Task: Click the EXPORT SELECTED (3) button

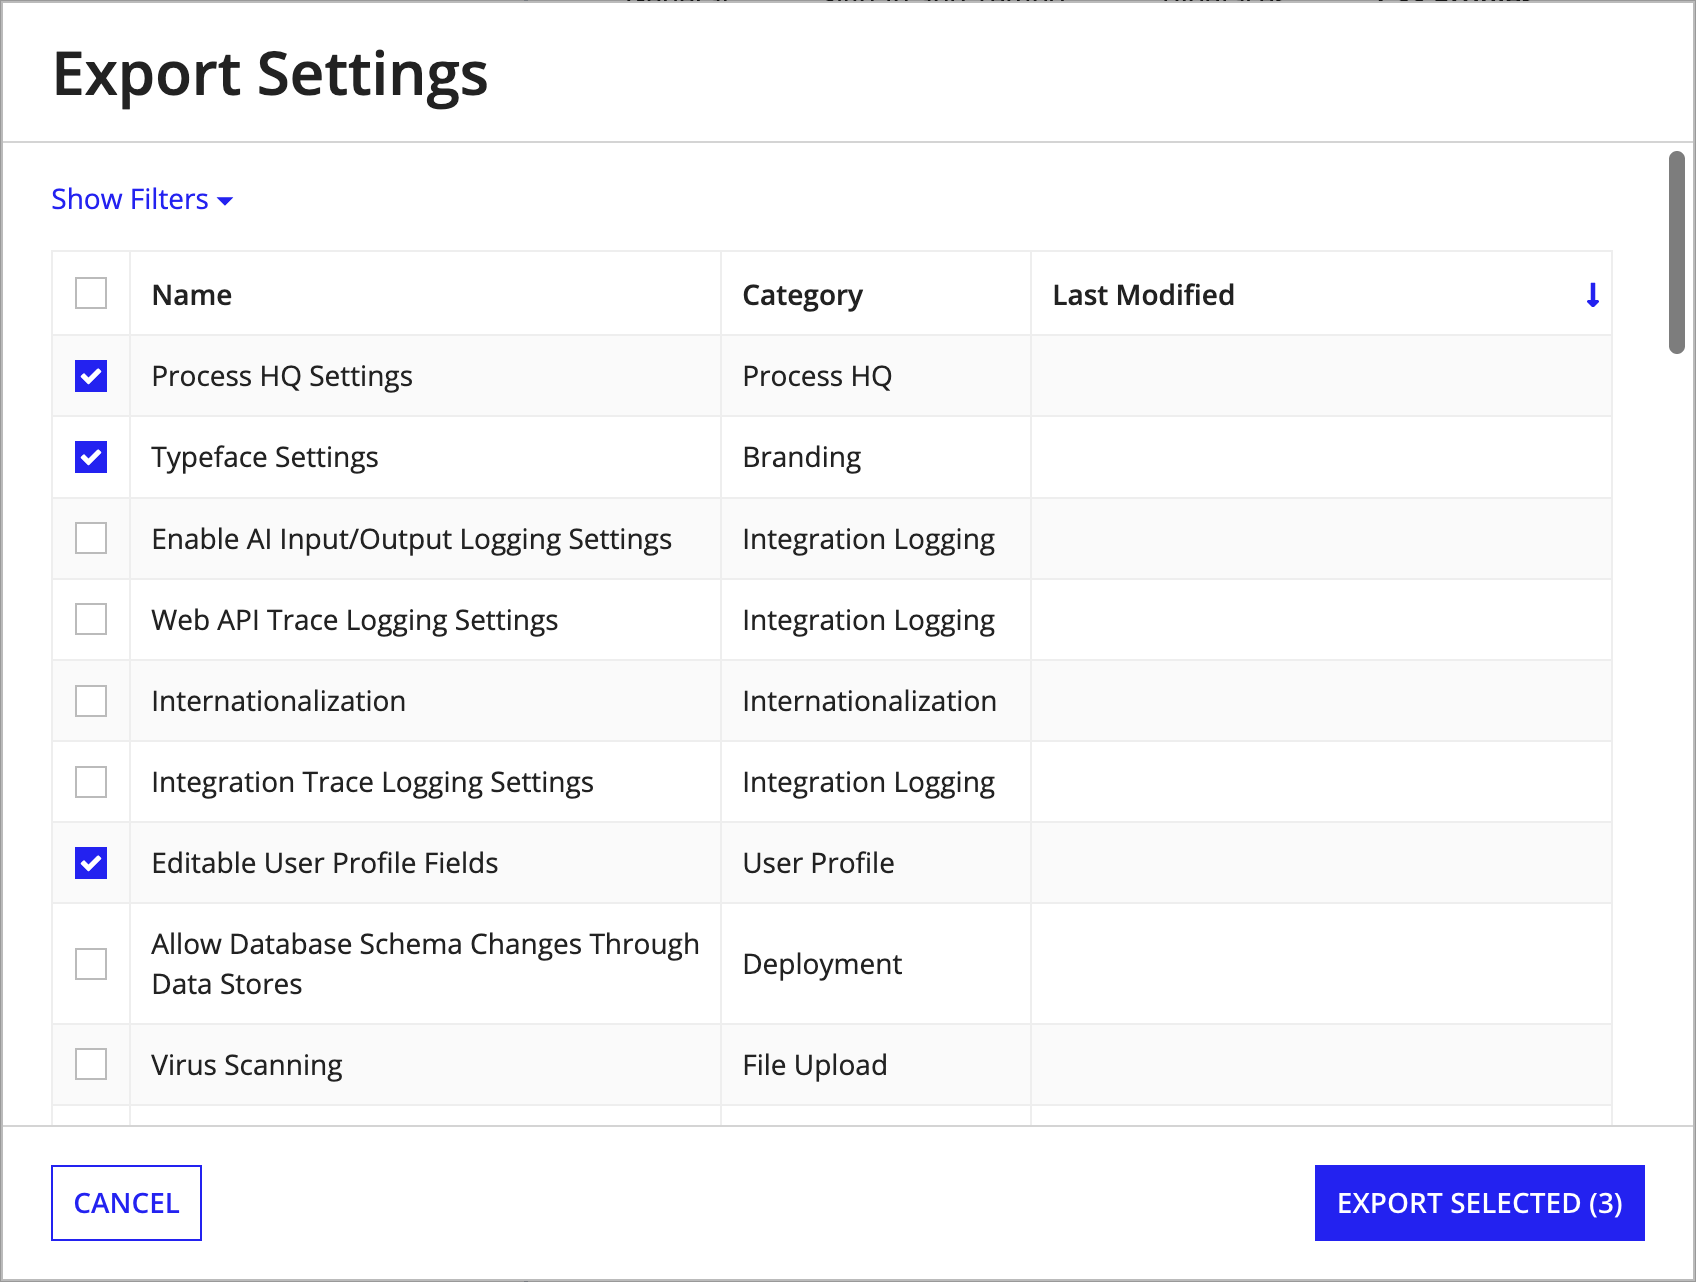Action: (1480, 1203)
